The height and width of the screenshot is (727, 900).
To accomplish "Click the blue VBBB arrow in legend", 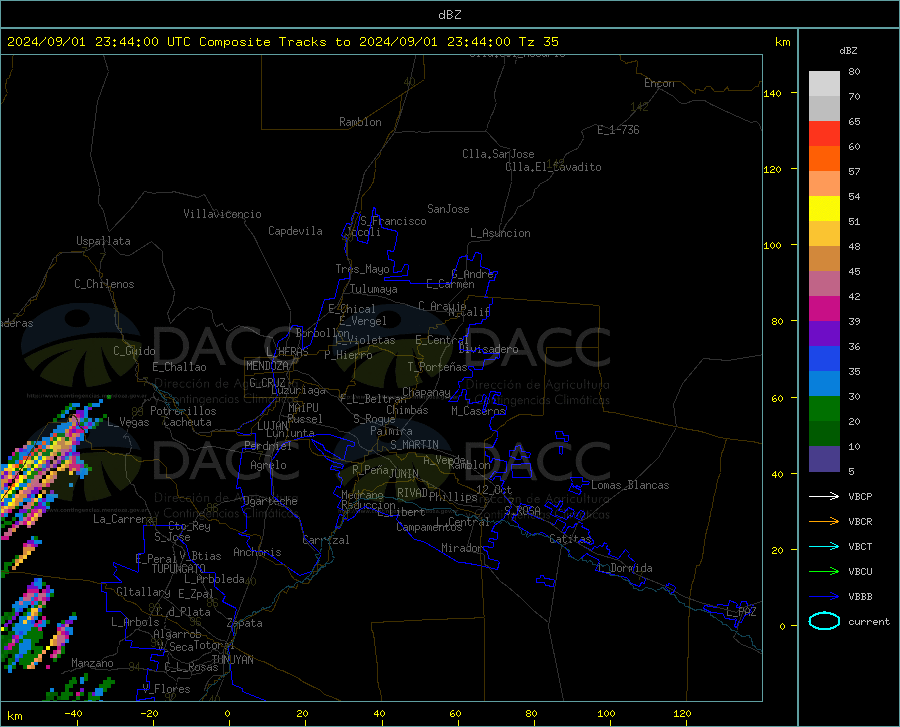I will (x=824, y=597).
